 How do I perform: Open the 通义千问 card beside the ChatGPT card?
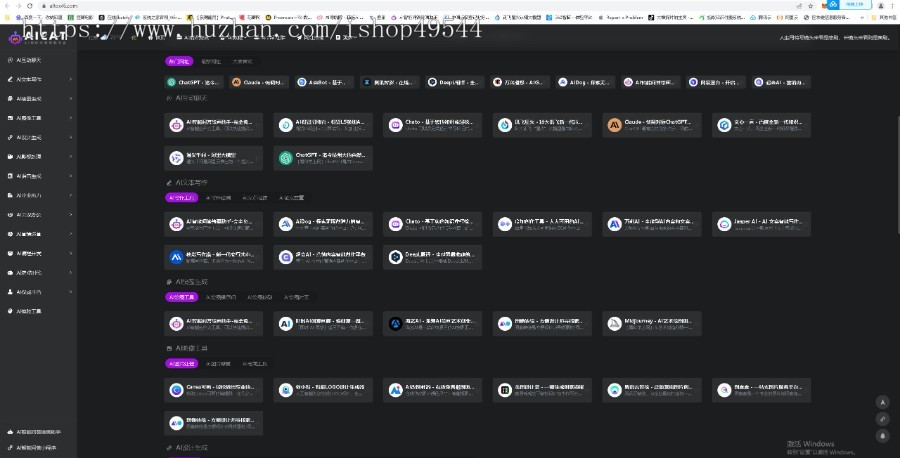214,158
